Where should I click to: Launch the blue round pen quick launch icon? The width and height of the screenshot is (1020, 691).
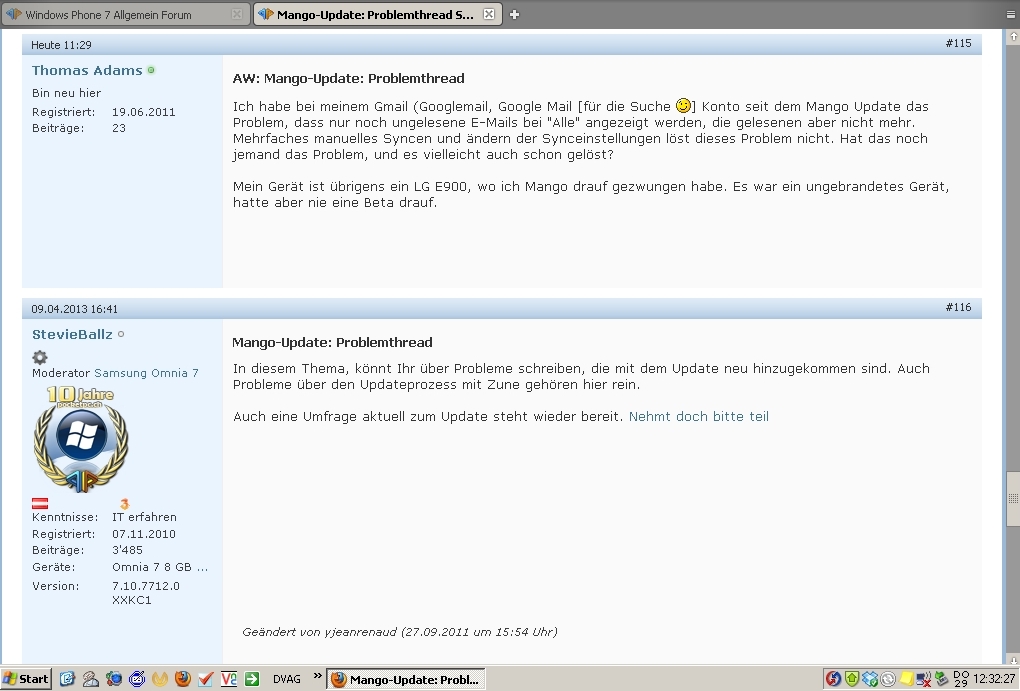point(137,679)
